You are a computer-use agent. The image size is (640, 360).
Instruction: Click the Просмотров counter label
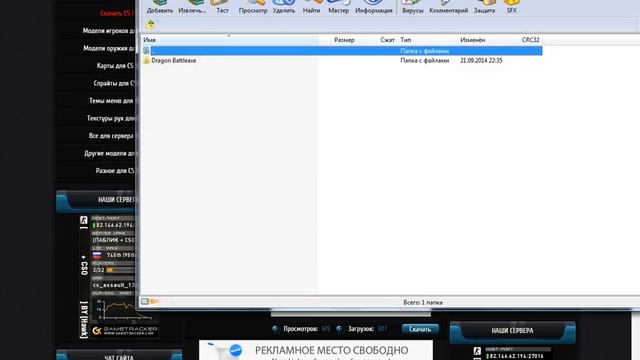(x=300, y=329)
